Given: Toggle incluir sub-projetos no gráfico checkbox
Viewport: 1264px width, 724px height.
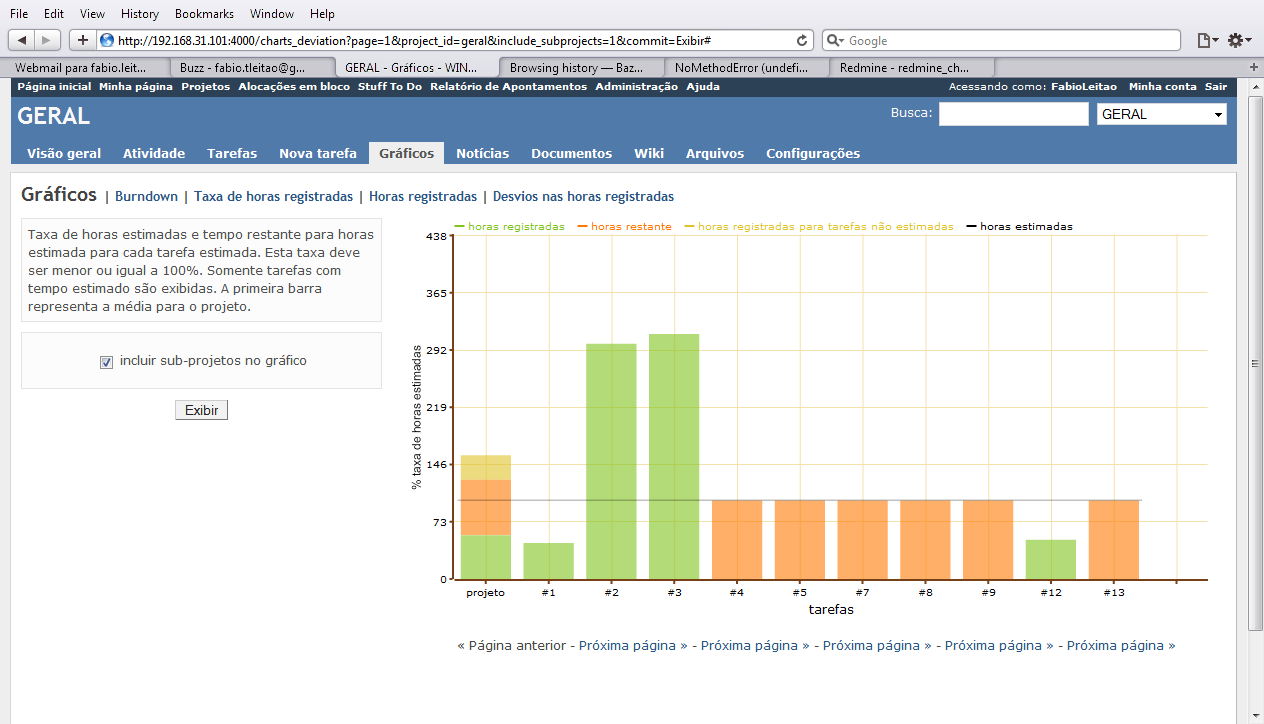Looking at the screenshot, I should coord(107,362).
